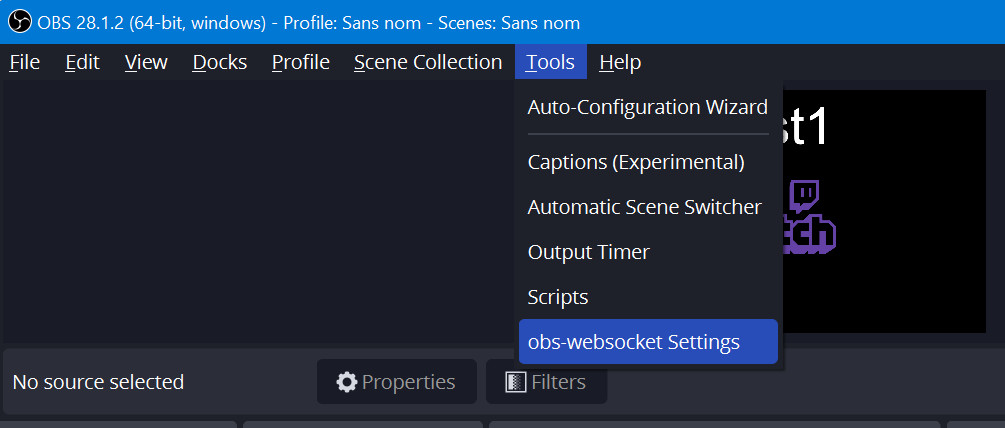Open the Docks menu

pyautogui.click(x=220, y=62)
